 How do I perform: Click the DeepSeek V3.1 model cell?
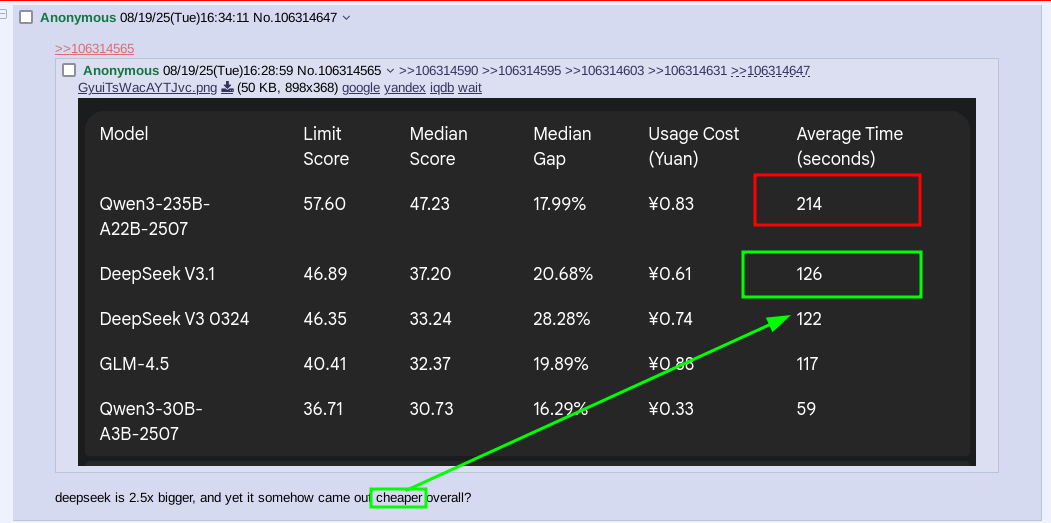(x=157, y=274)
